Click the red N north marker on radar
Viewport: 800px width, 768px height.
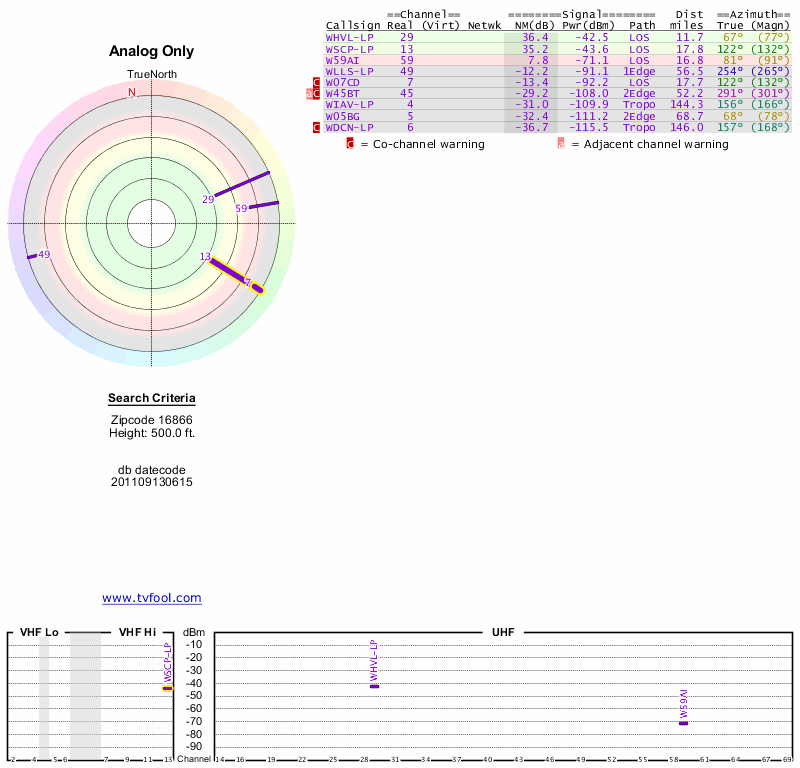tap(131, 93)
